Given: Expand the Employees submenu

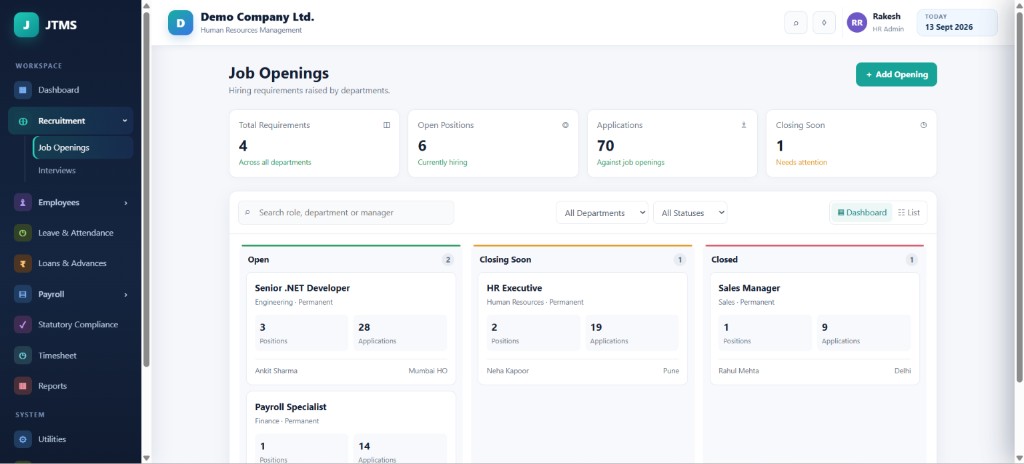Looking at the screenshot, I should tap(126, 203).
